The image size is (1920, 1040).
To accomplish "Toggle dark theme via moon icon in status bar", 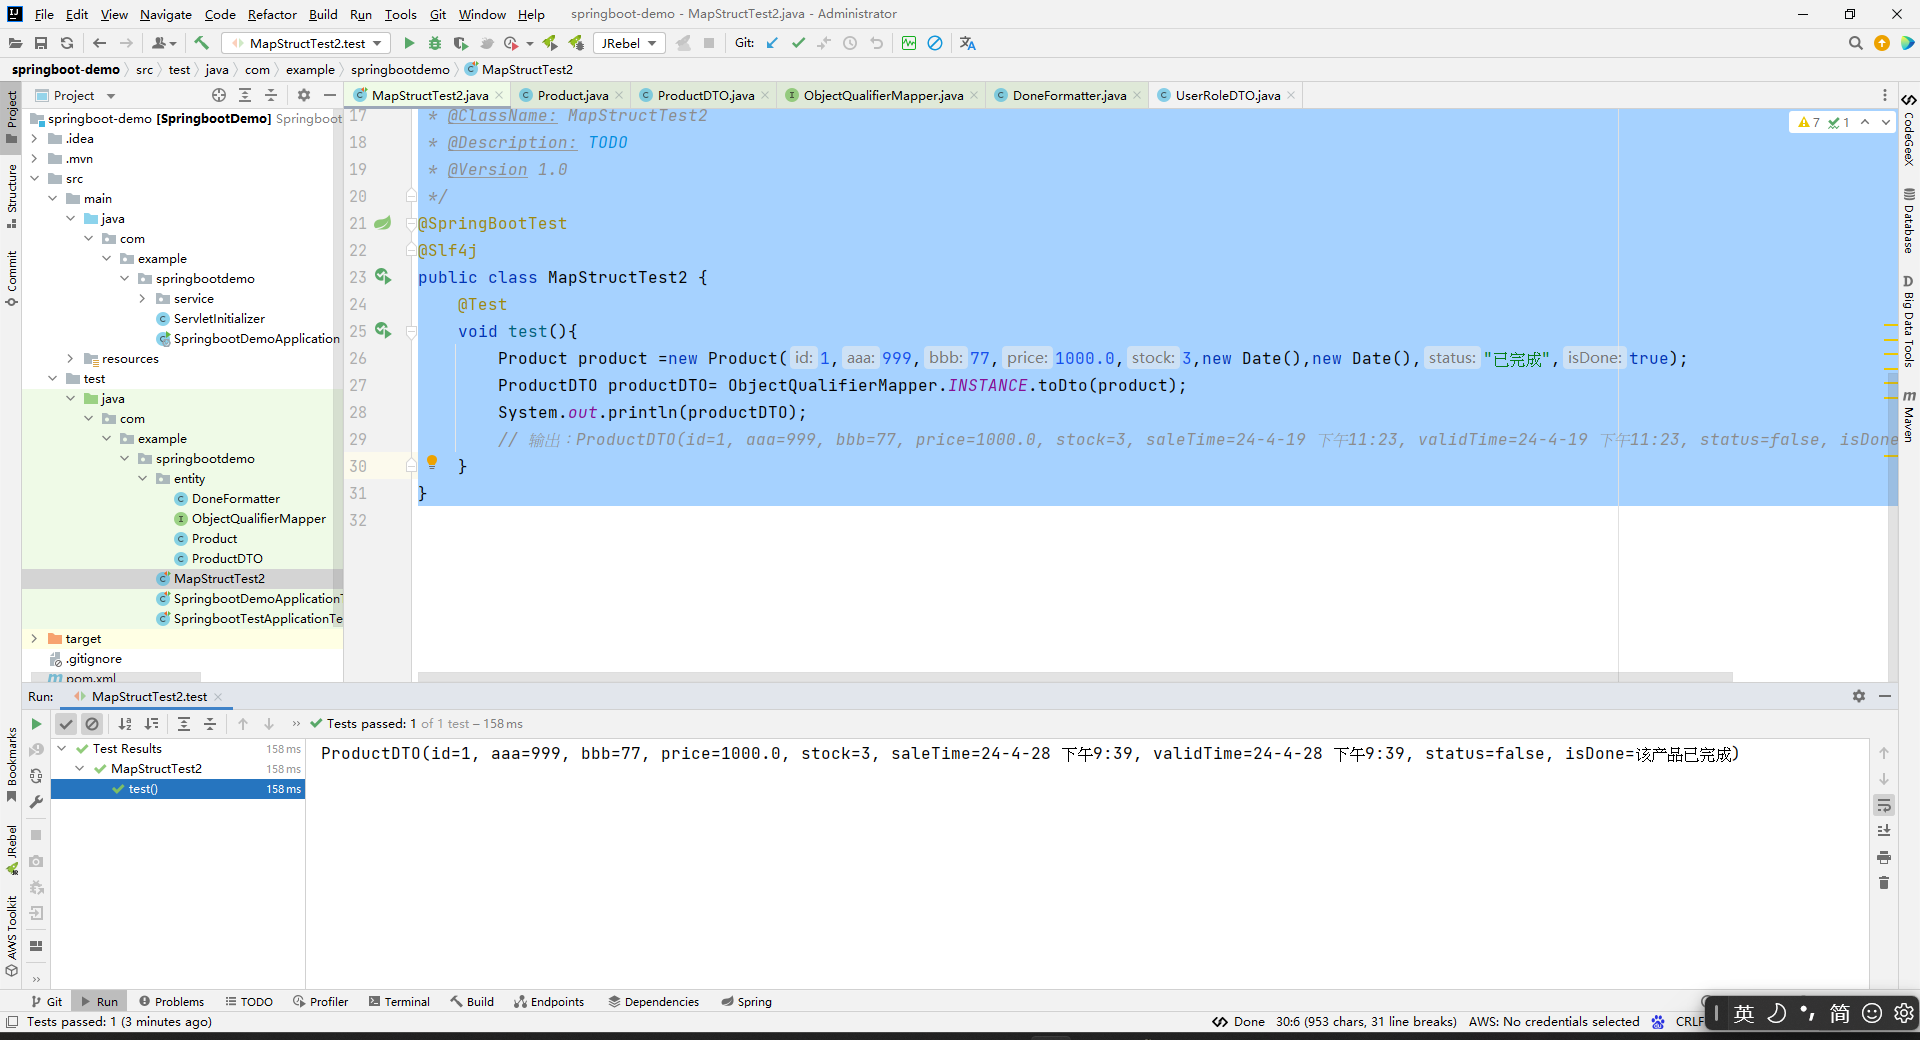I will [x=1776, y=1014].
